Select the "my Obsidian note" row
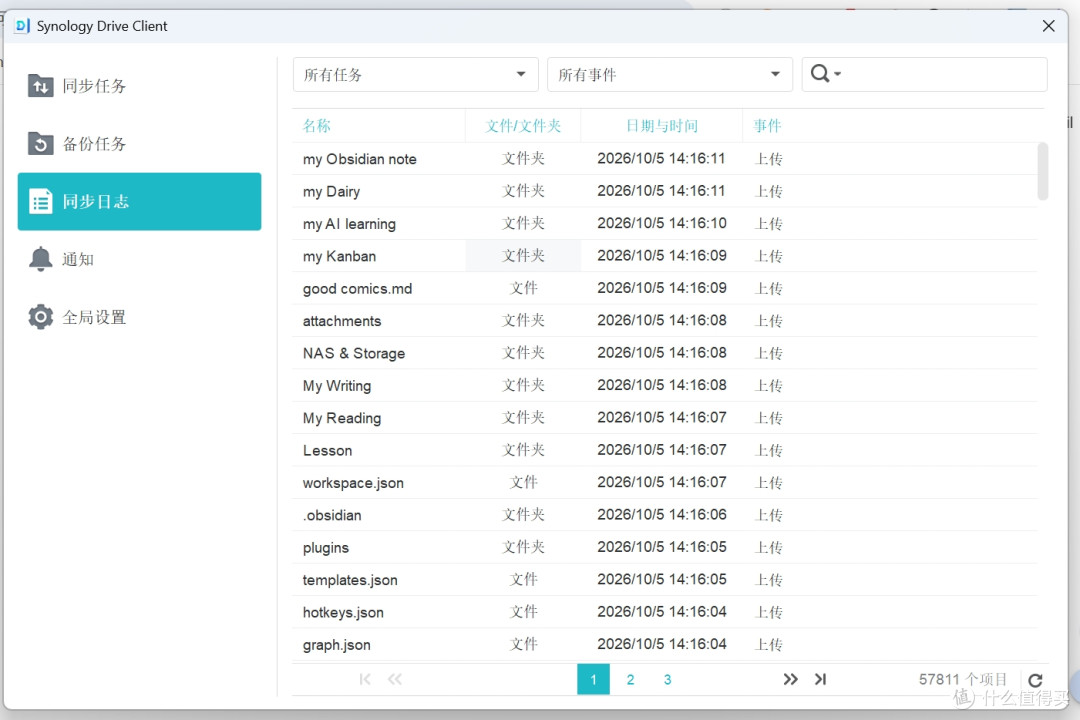This screenshot has height=720, width=1080. coord(665,159)
